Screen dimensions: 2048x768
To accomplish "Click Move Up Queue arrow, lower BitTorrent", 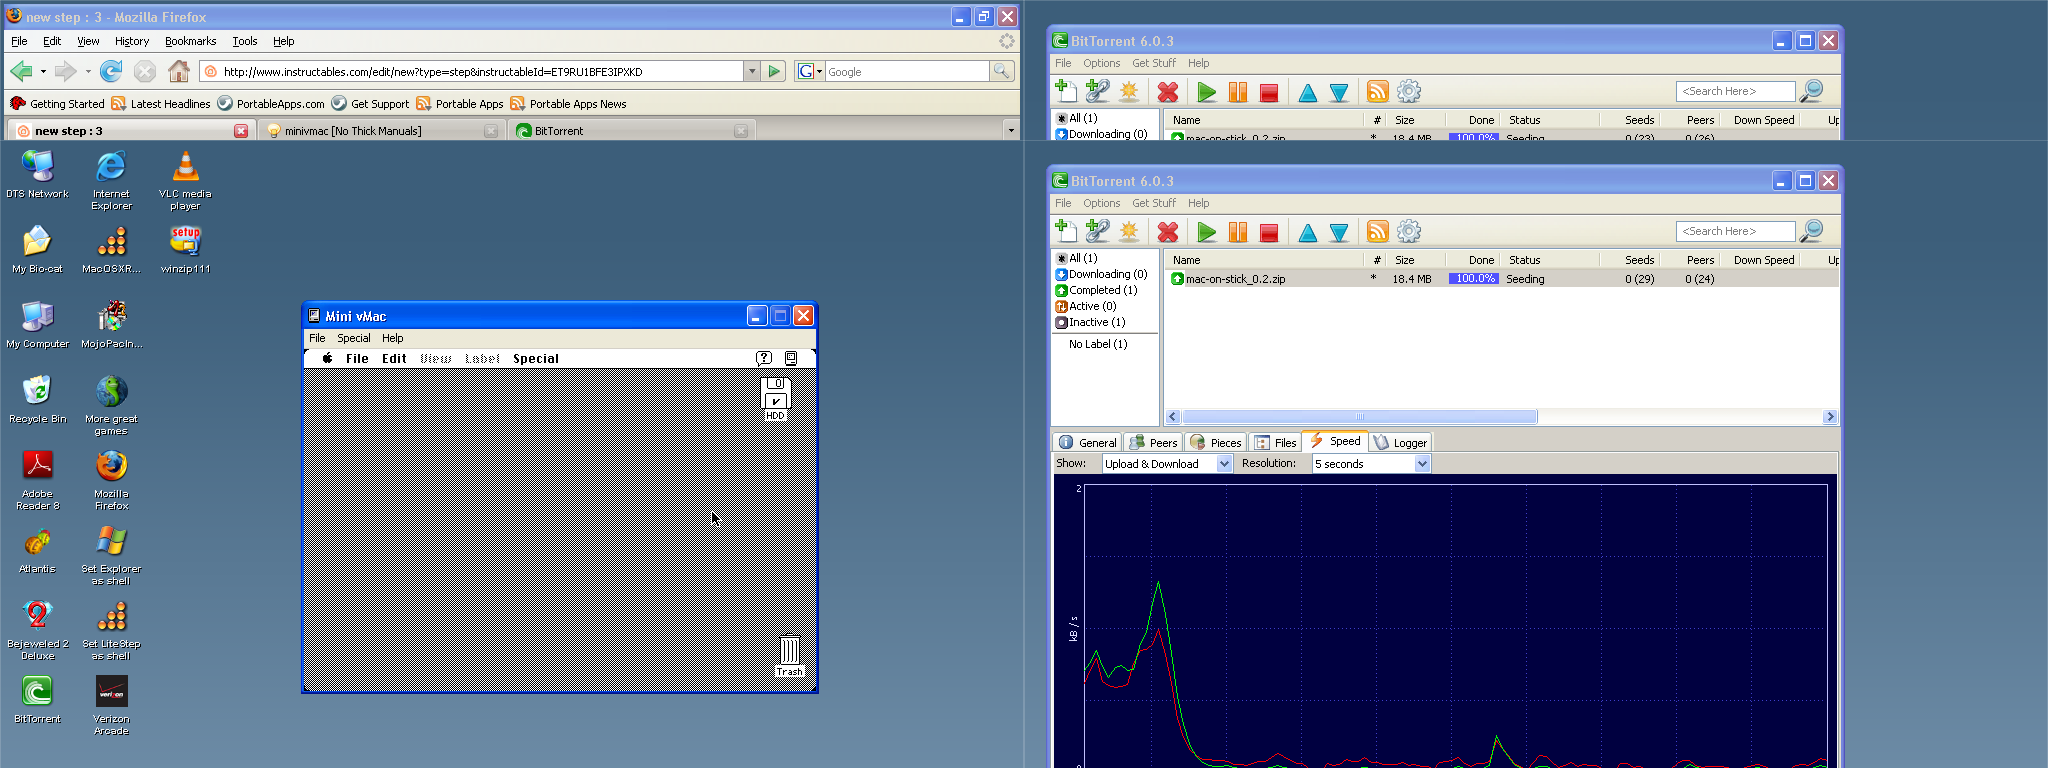I will 1307,233.
